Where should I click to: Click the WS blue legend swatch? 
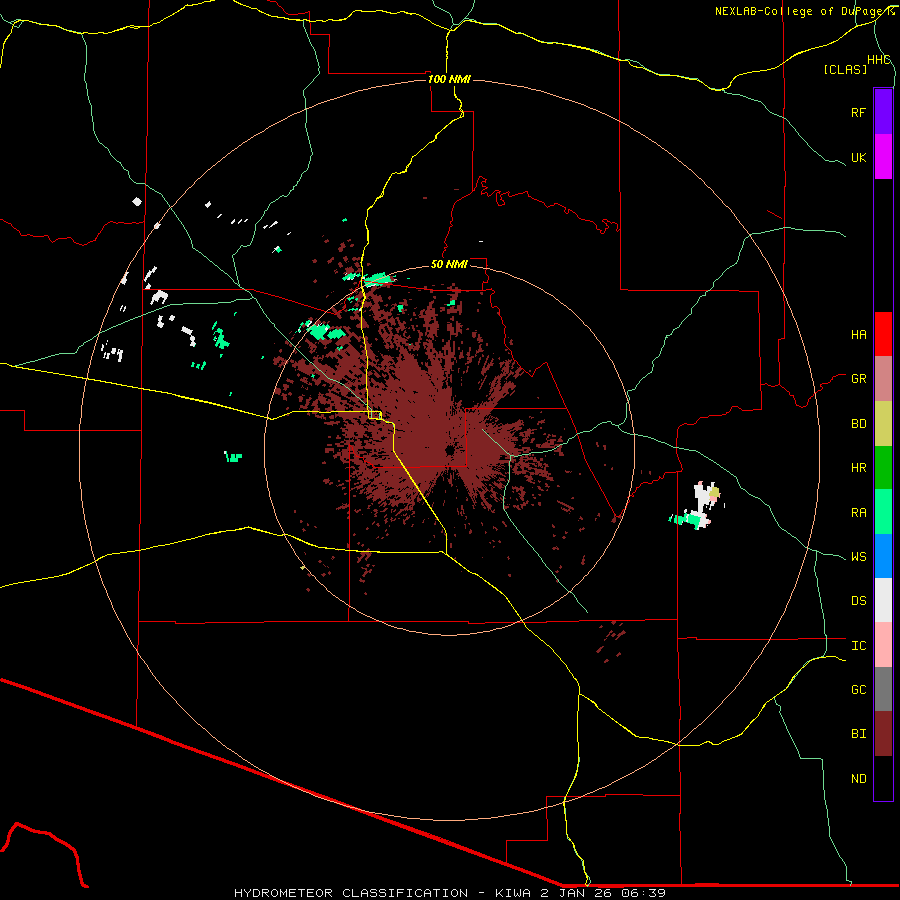(x=883, y=556)
